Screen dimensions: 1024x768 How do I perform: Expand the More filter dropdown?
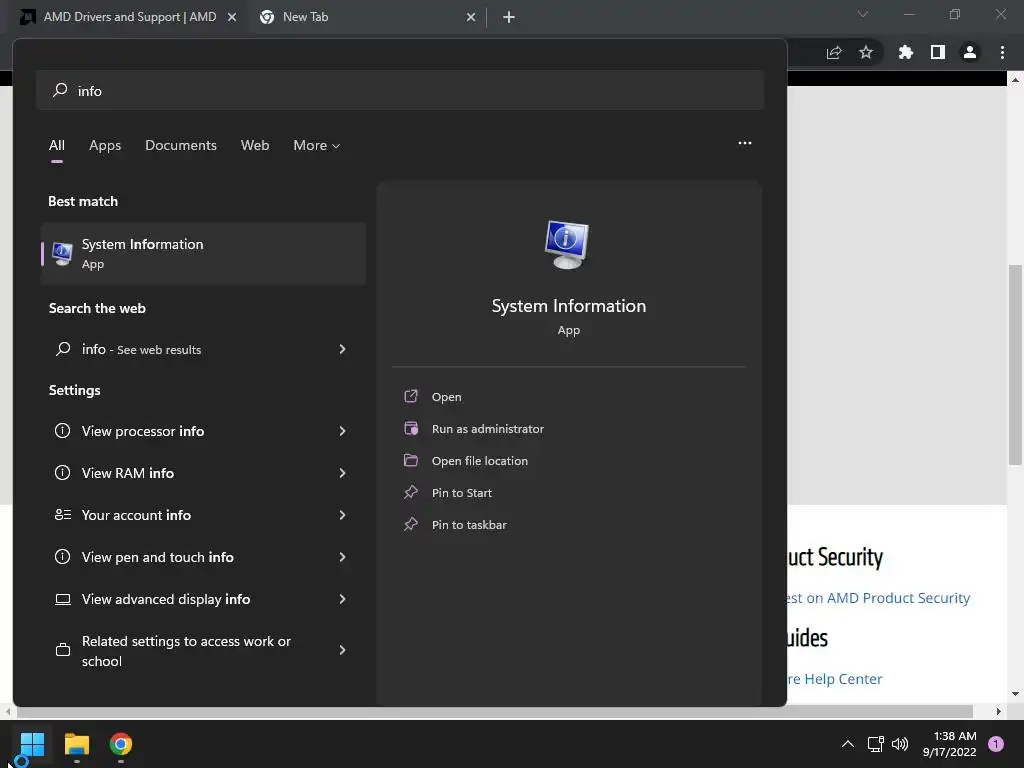[x=317, y=145]
